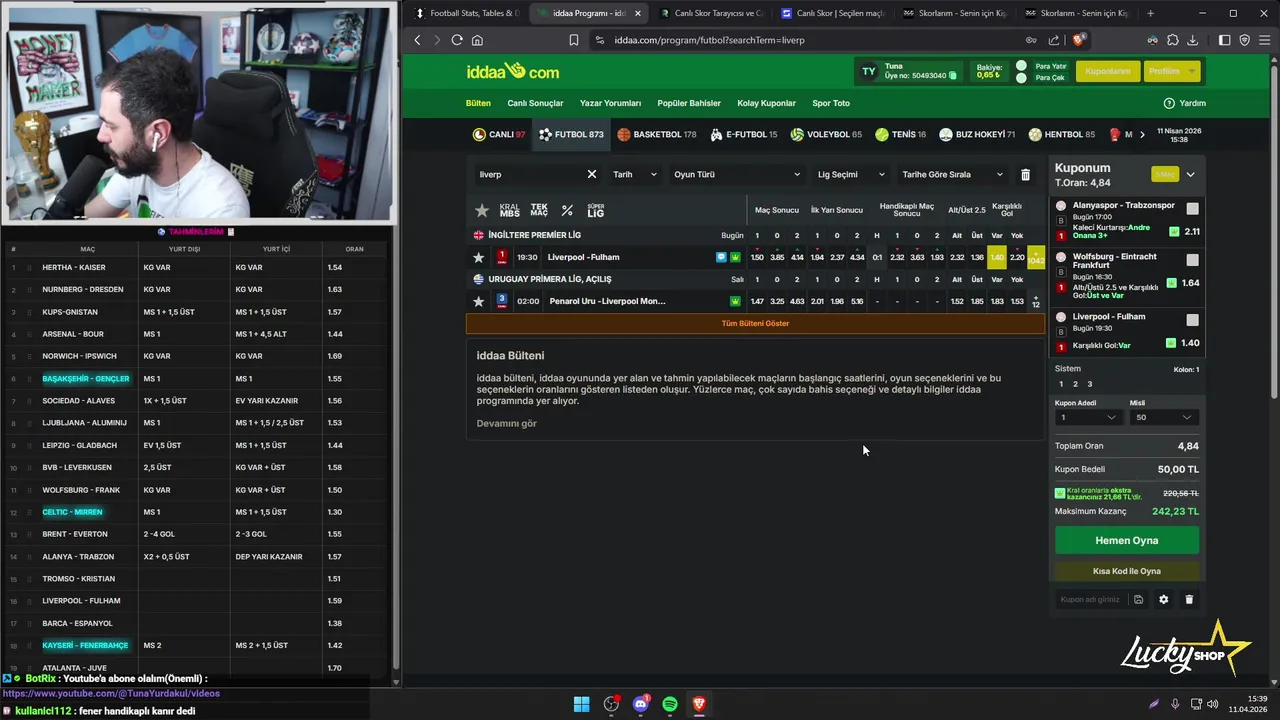
Task: Go to the browser home page
Action: (477, 40)
